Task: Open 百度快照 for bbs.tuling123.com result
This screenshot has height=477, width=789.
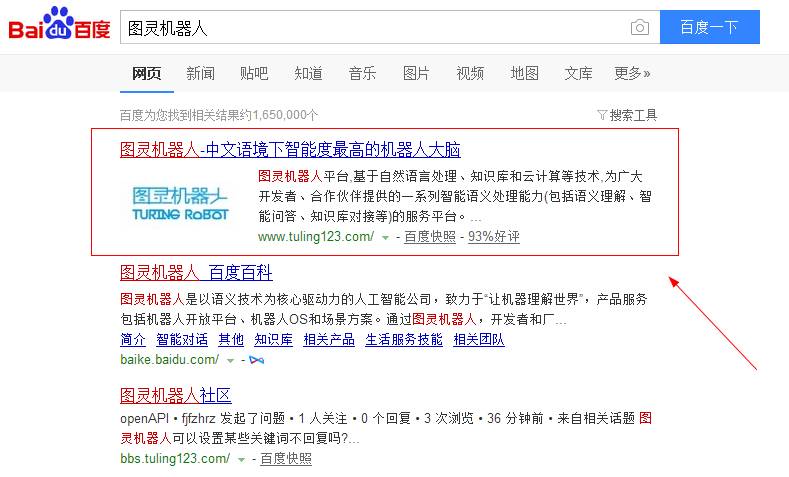Action: [286, 458]
